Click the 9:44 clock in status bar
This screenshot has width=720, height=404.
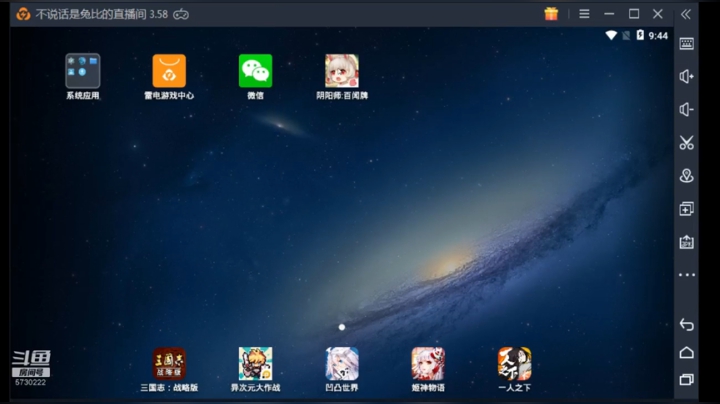pos(658,36)
